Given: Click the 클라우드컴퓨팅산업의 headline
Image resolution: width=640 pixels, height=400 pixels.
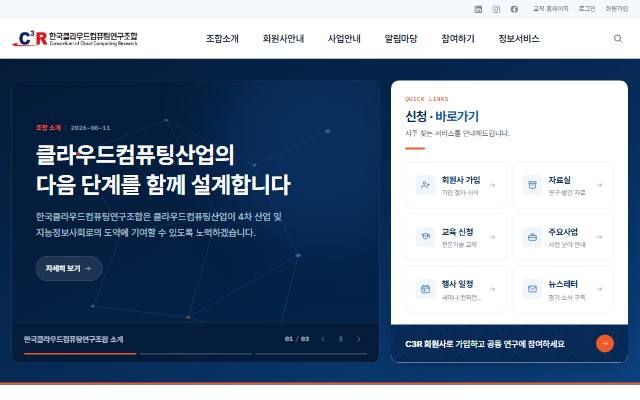Looking at the screenshot, I should click(135, 155).
